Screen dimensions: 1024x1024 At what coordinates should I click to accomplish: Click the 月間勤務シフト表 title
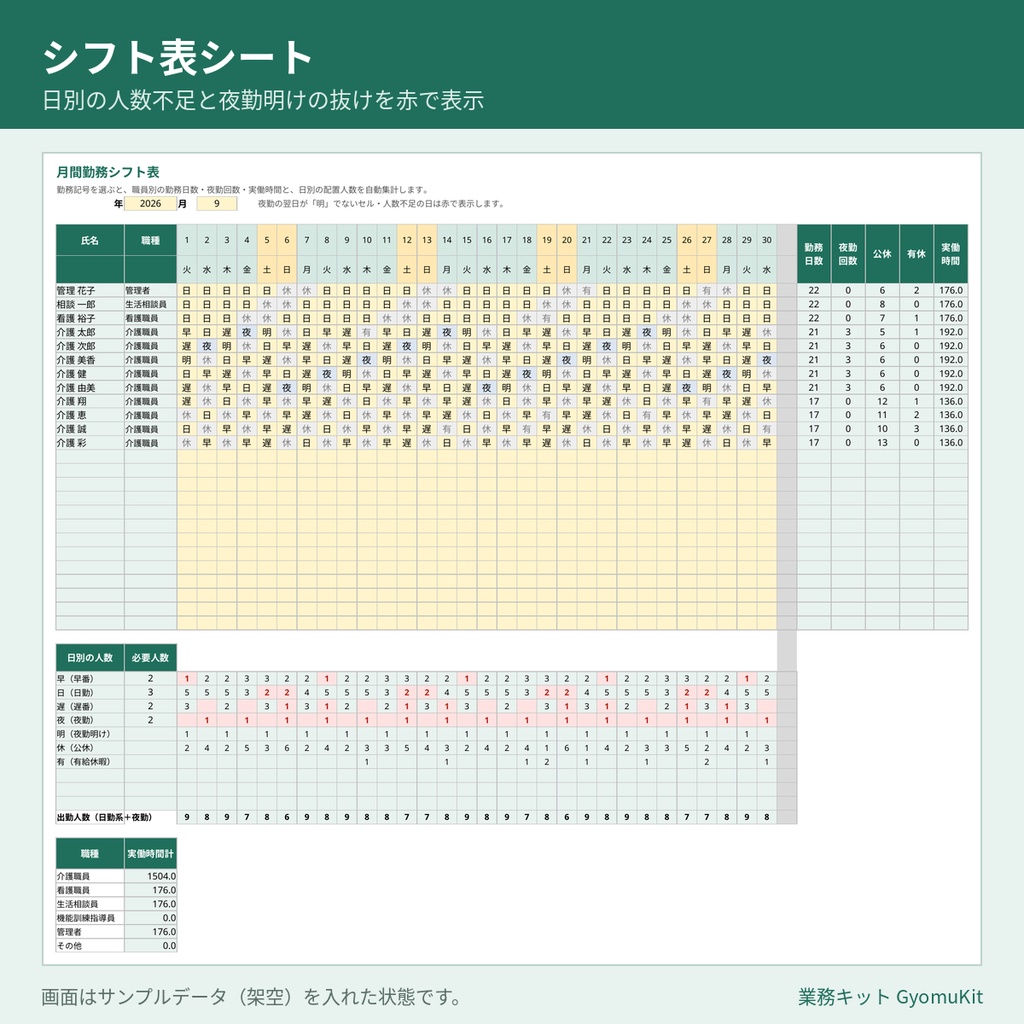pos(108,172)
